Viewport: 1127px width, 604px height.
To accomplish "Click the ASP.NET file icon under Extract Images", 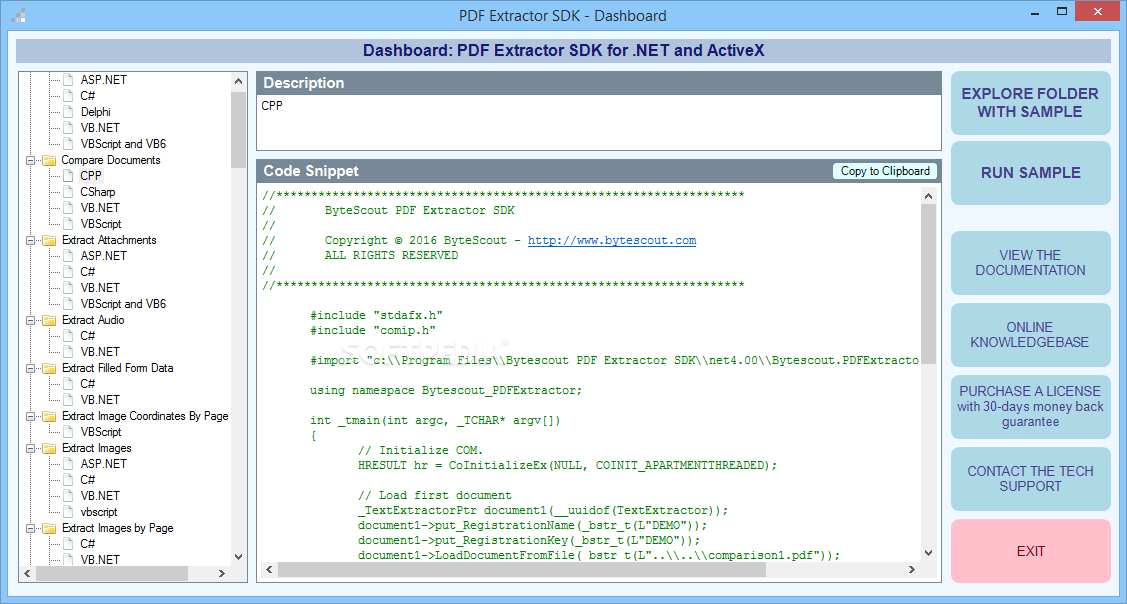I will 68,464.
